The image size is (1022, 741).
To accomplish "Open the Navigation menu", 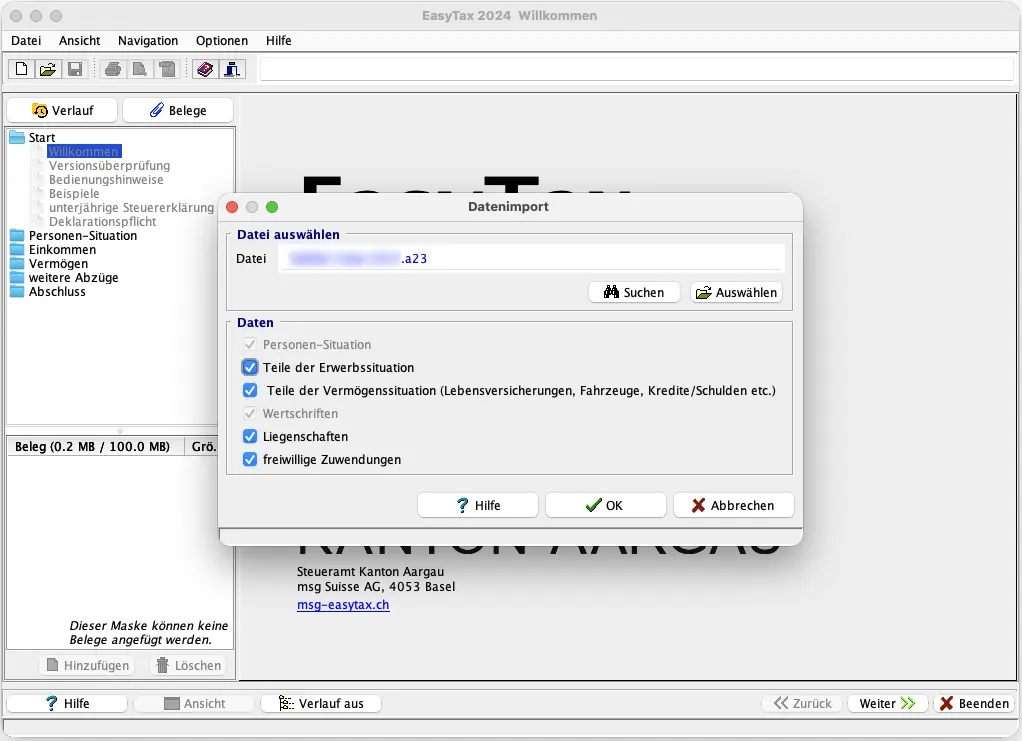I will tap(148, 41).
